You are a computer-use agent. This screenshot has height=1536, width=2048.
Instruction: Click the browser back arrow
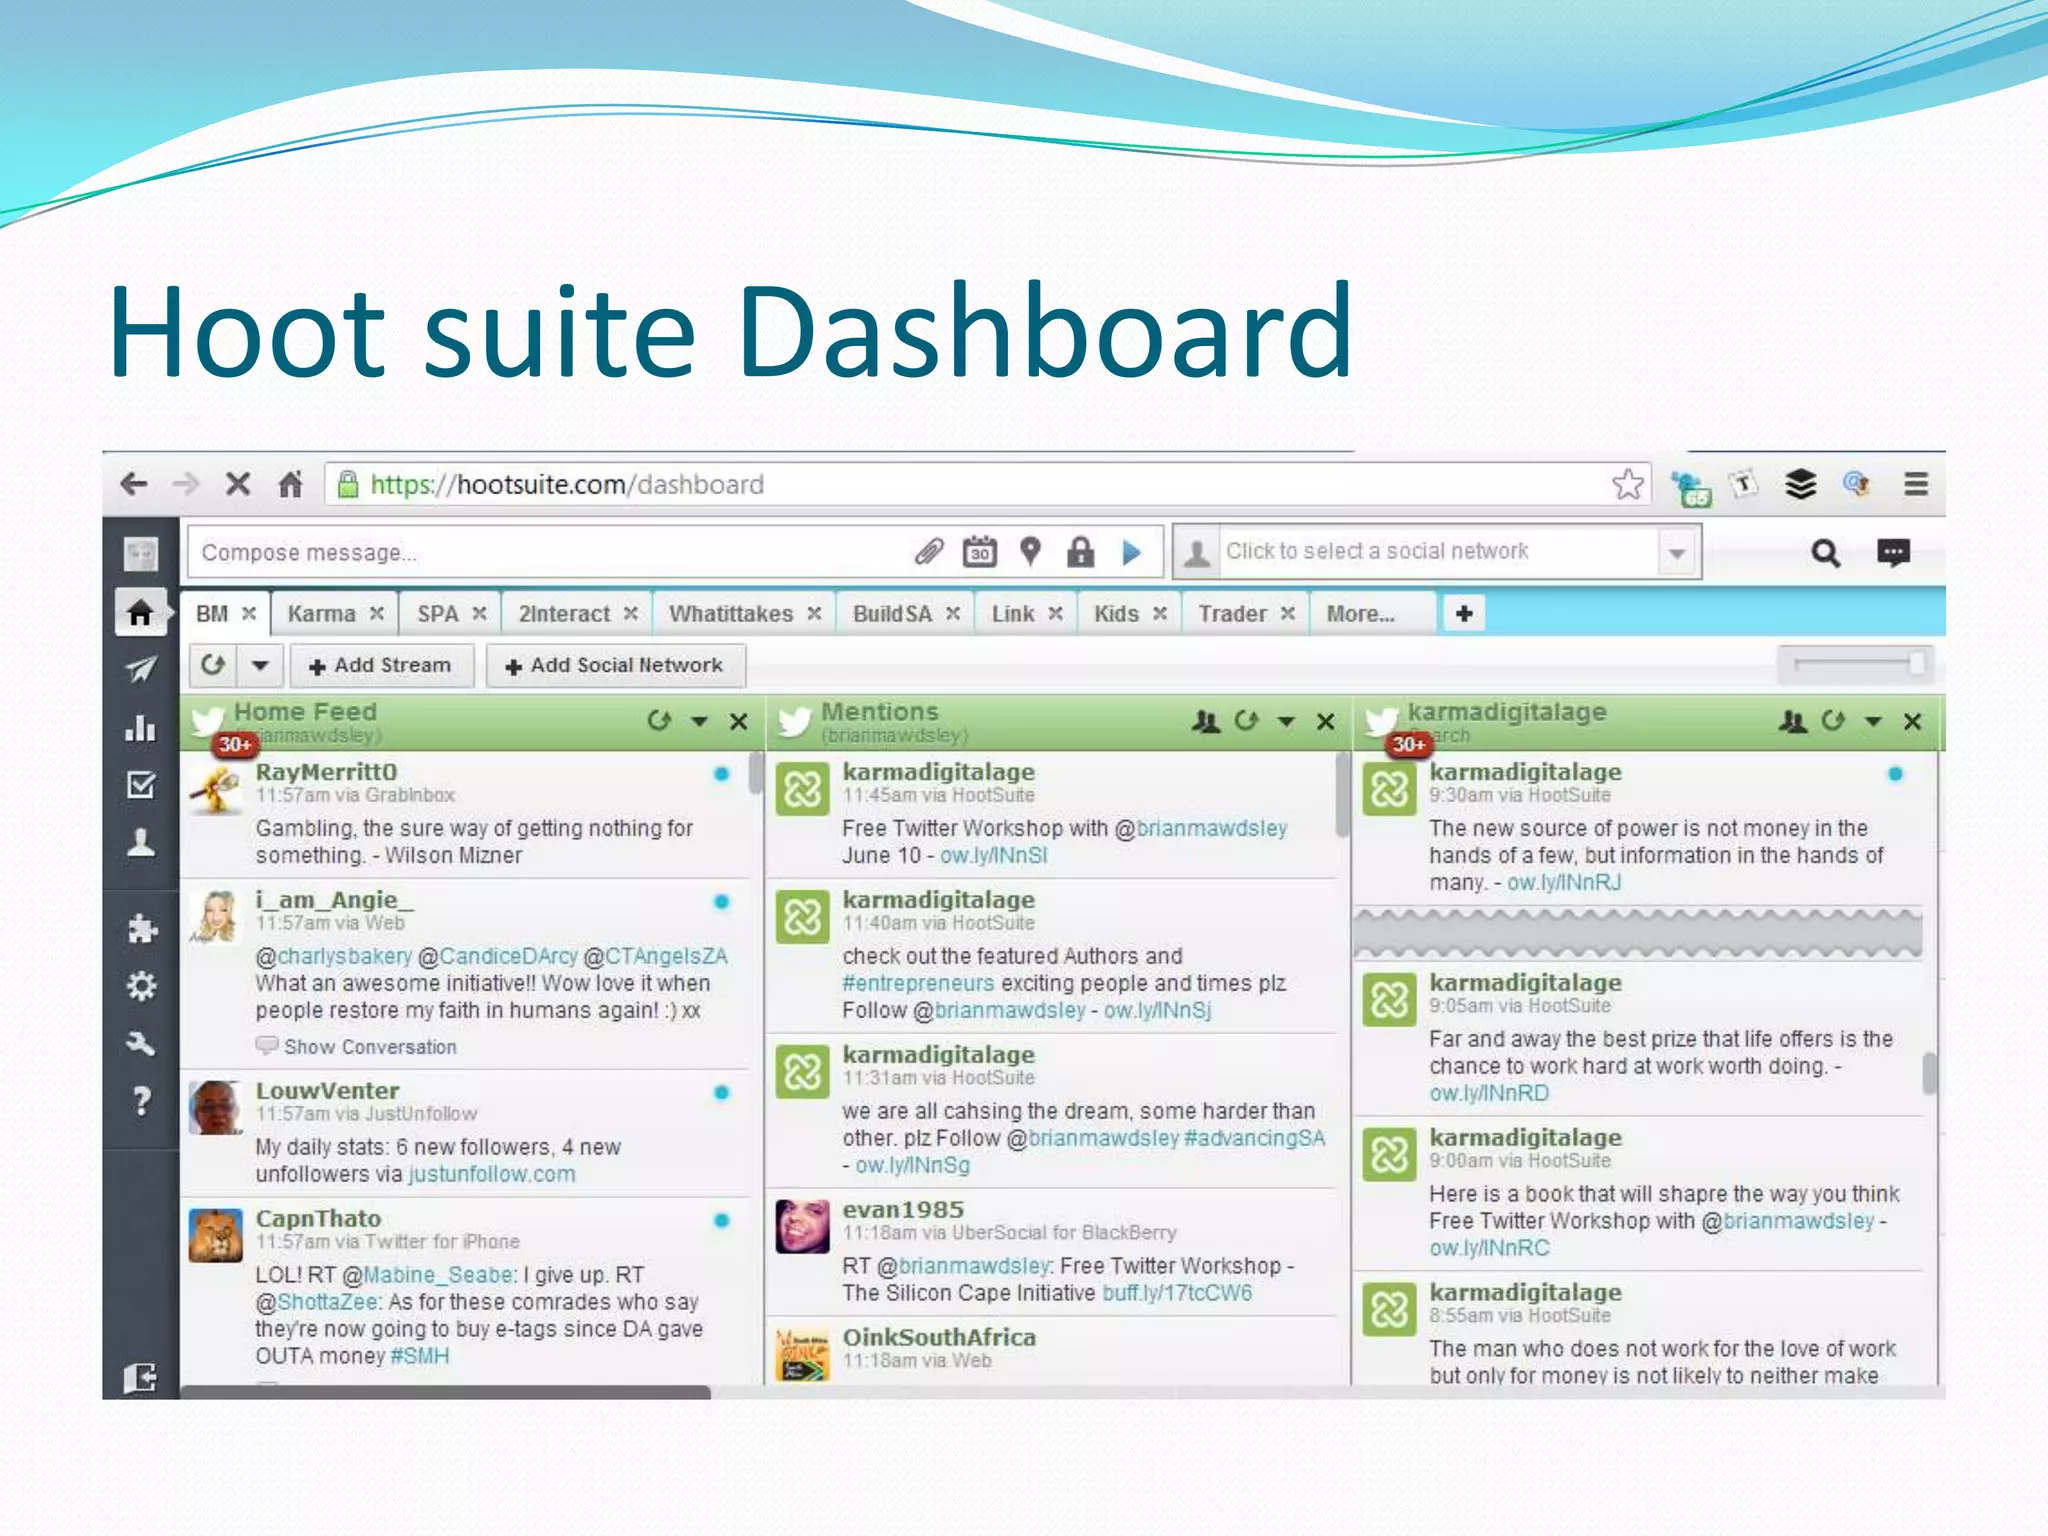[134, 485]
